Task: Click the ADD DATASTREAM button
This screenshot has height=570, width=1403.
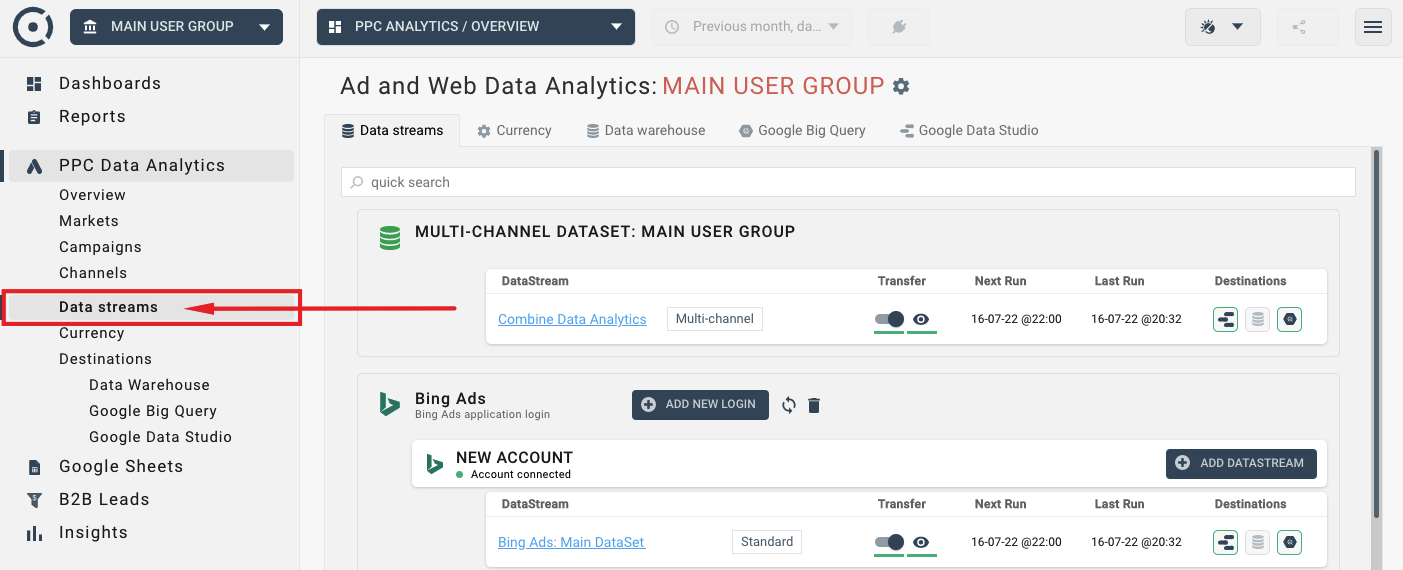Action: click(1241, 463)
